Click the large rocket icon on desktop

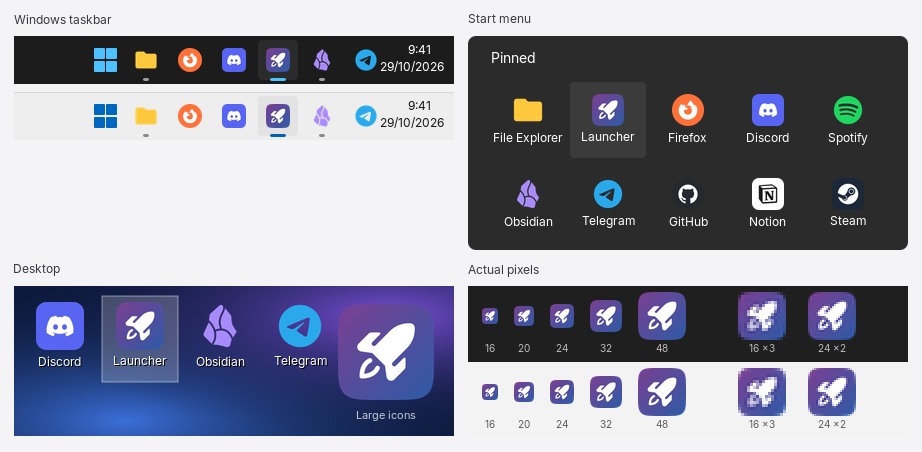pyautogui.click(x=386, y=352)
